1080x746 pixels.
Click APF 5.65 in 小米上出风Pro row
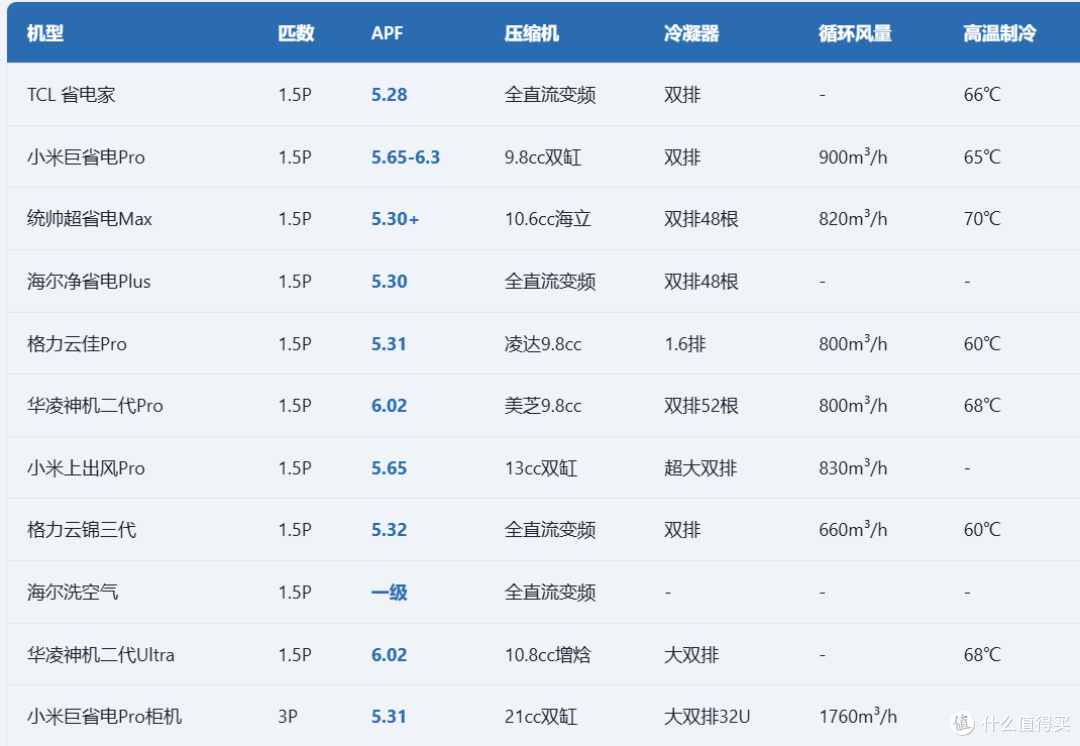(x=389, y=468)
